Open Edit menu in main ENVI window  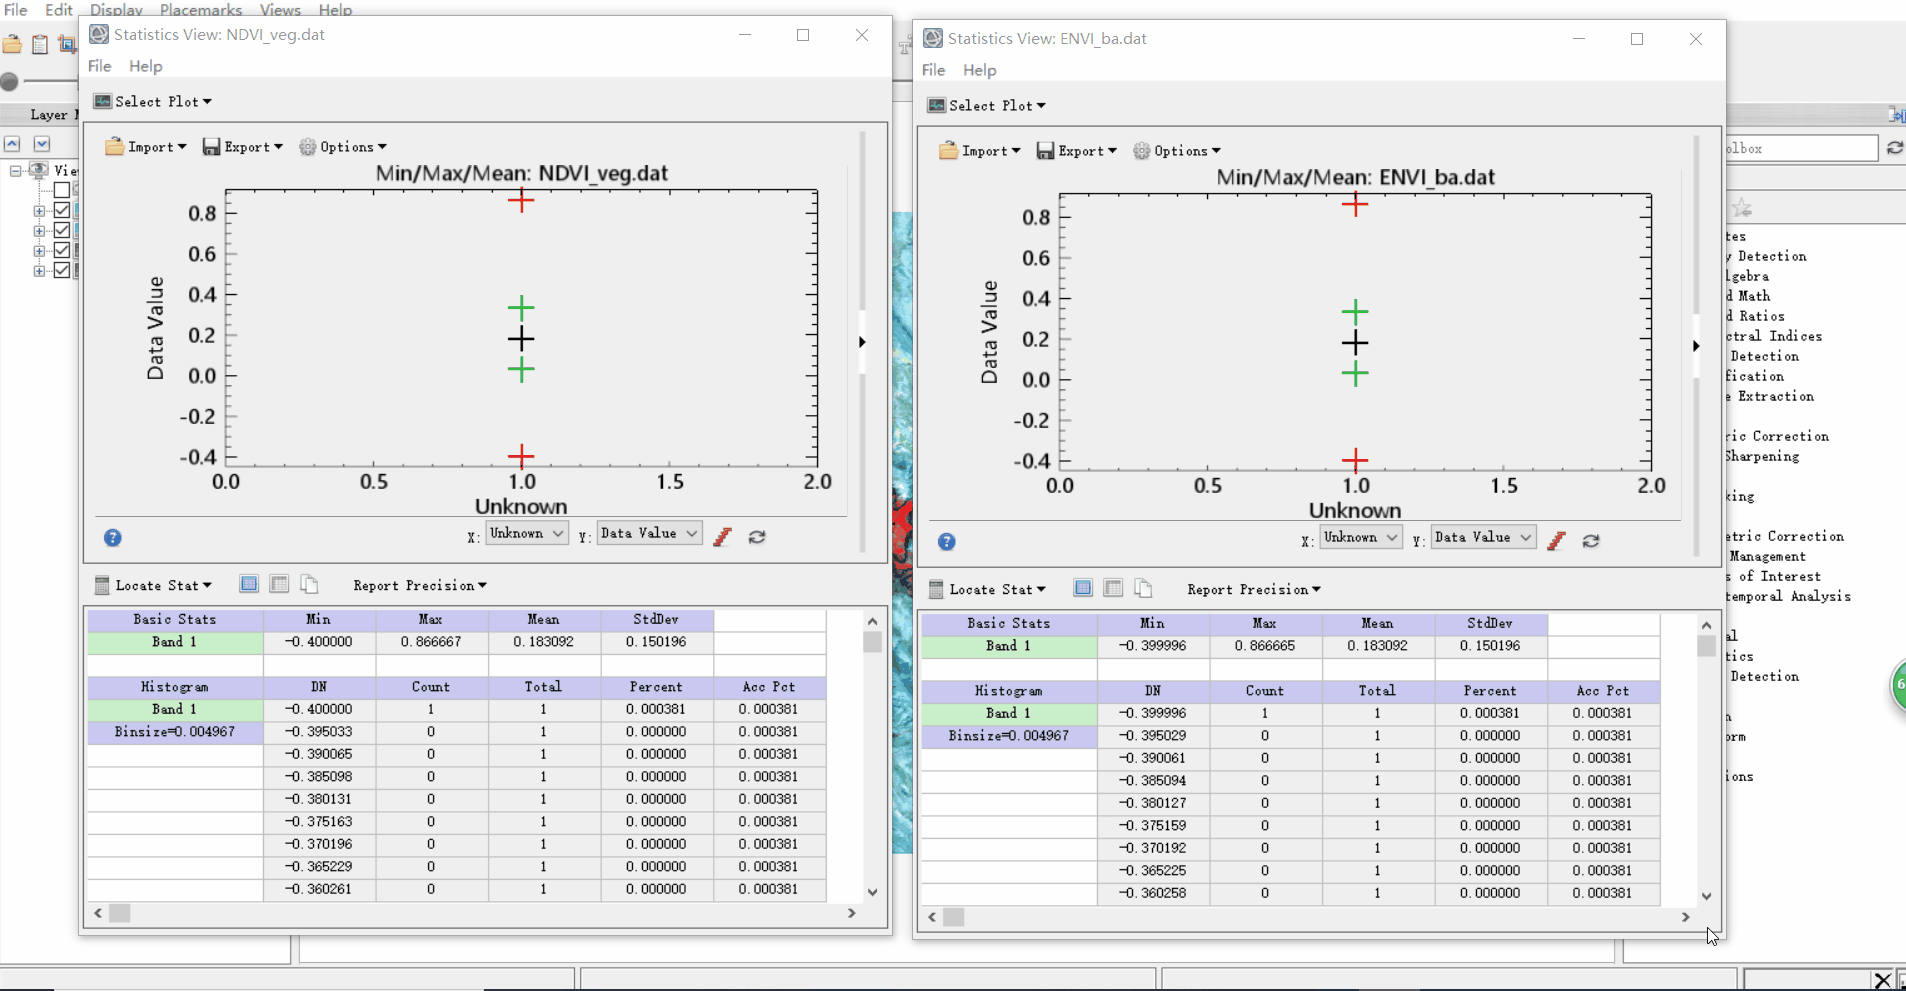pos(59,10)
